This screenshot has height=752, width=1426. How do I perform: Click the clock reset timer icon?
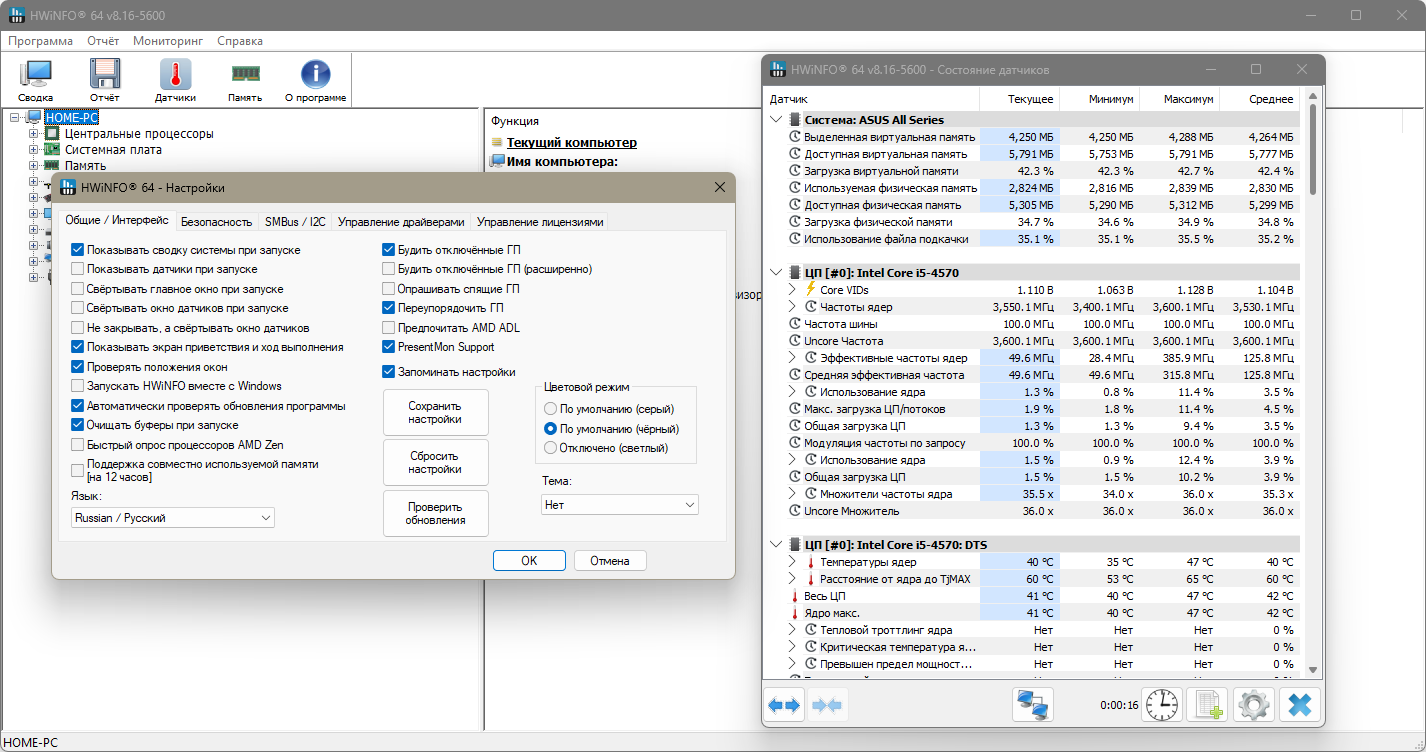1162,705
